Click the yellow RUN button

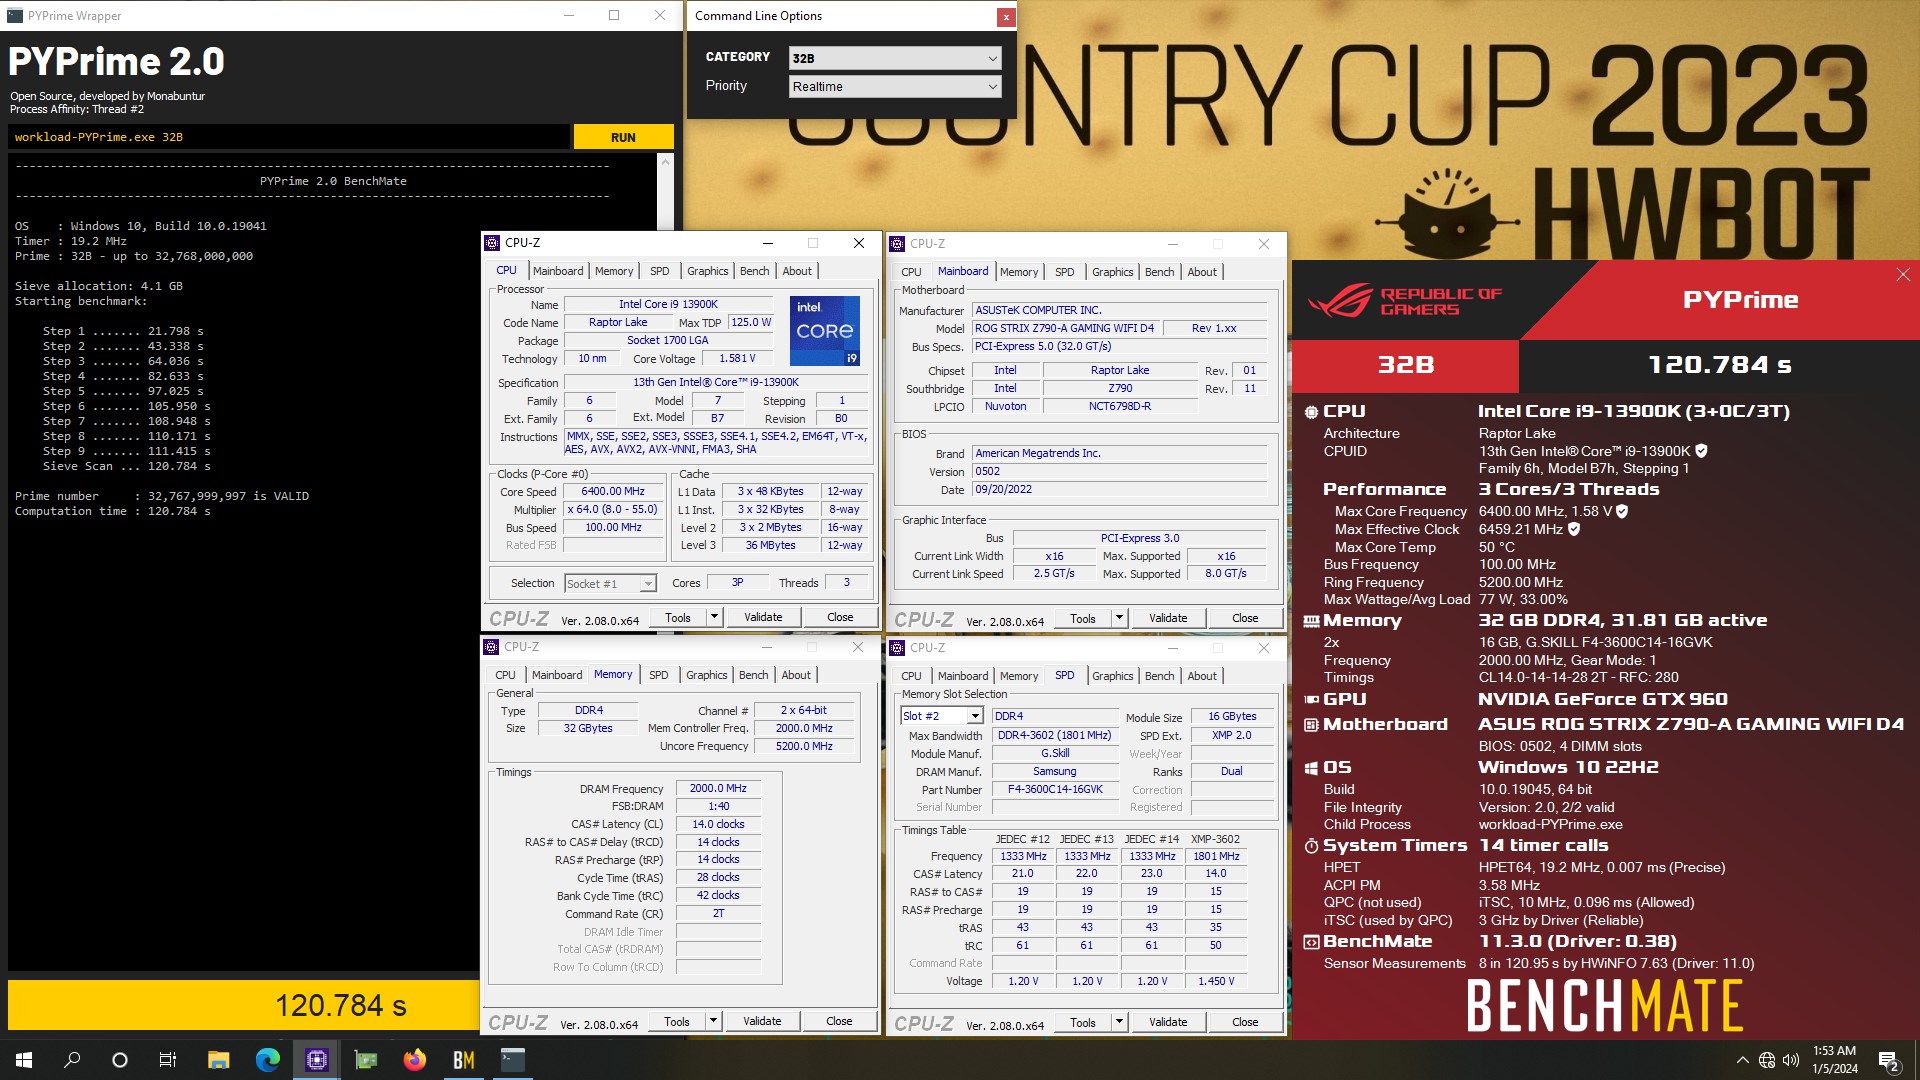pos(623,137)
